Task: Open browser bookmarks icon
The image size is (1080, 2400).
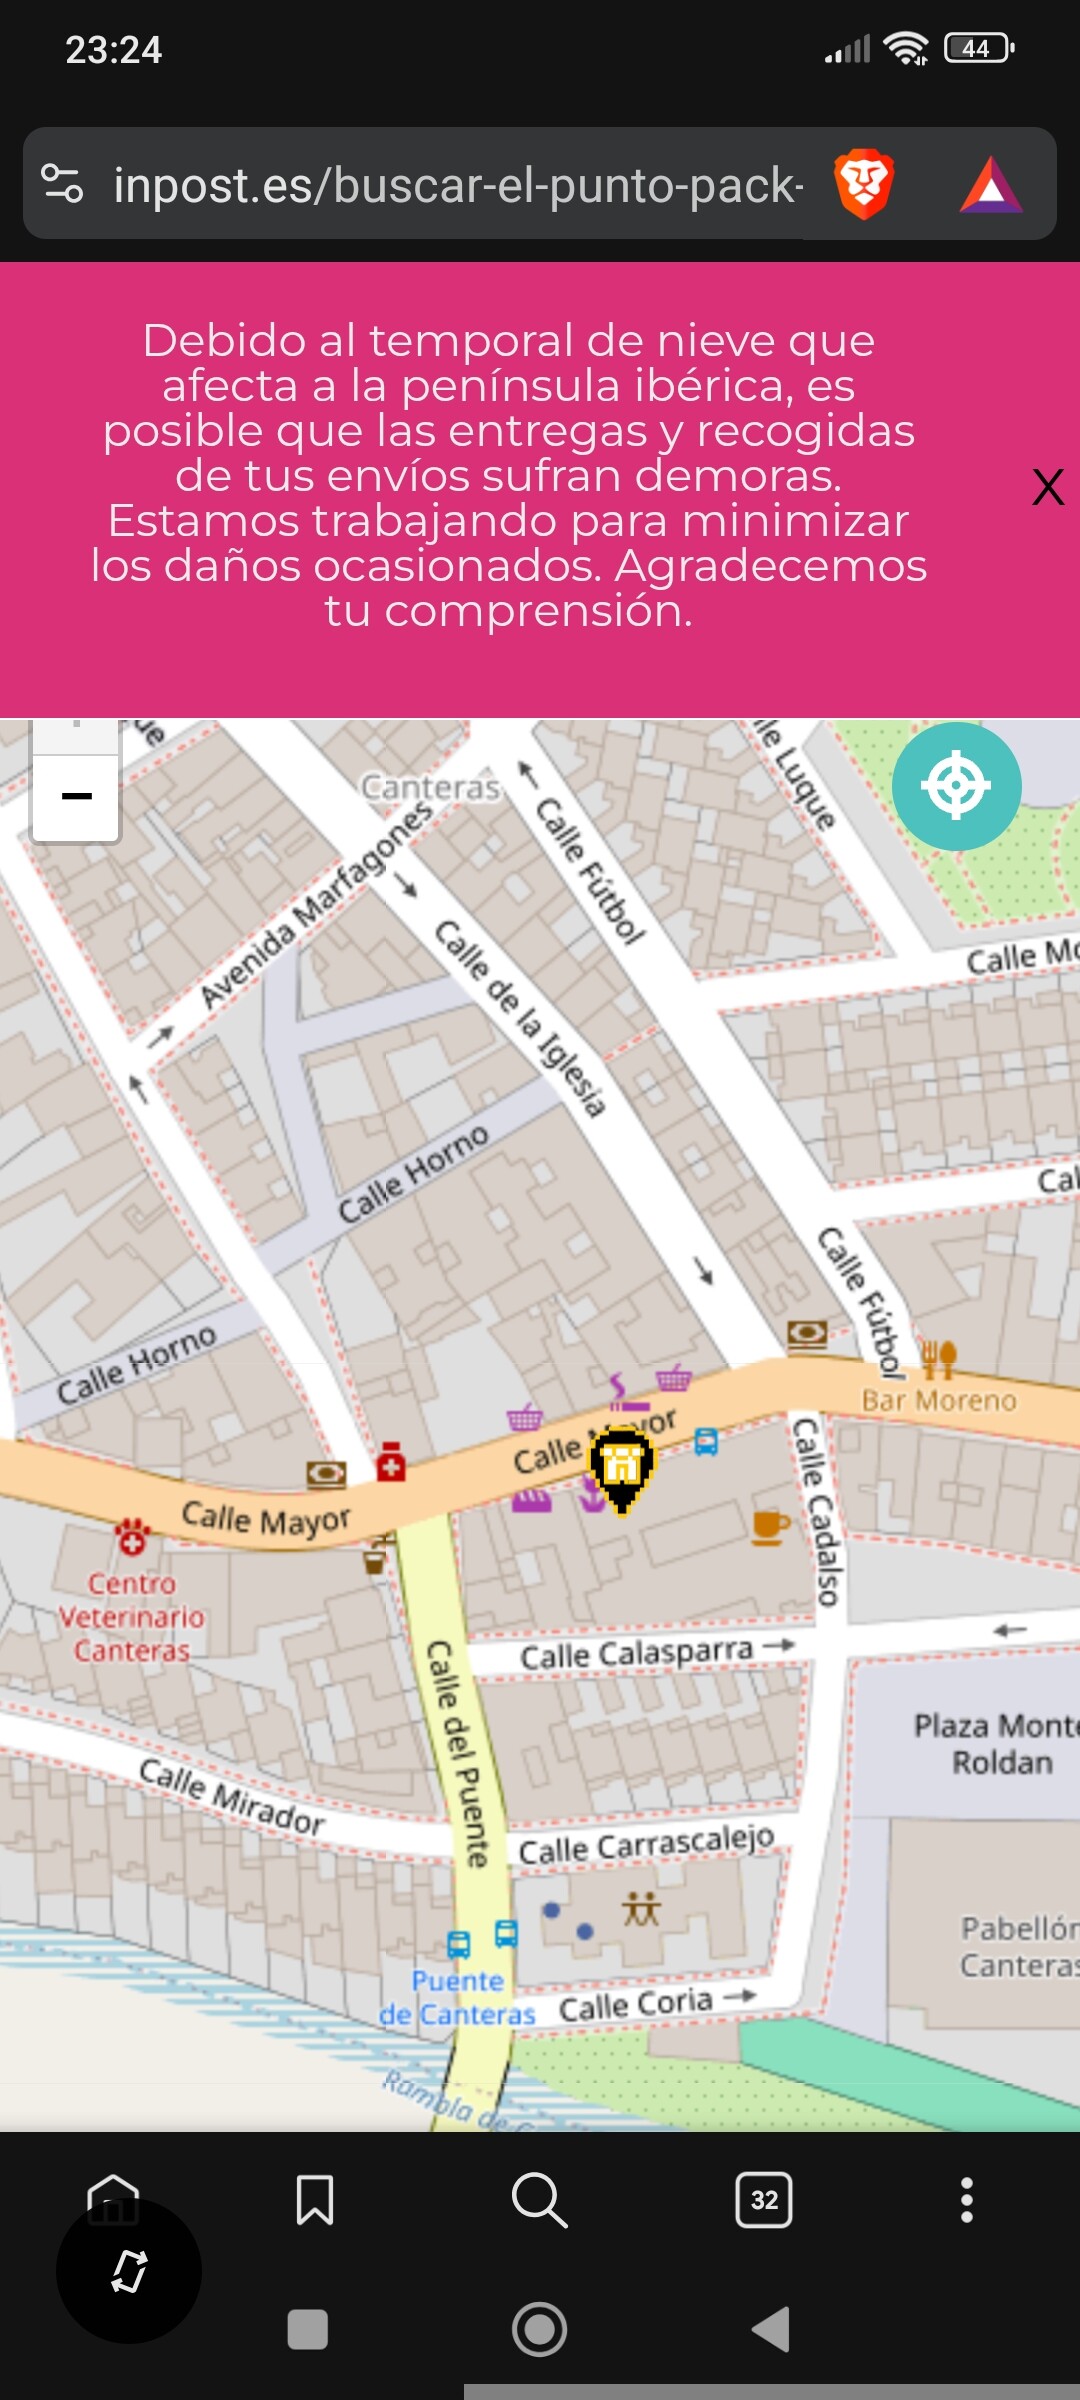Action: [x=315, y=2199]
